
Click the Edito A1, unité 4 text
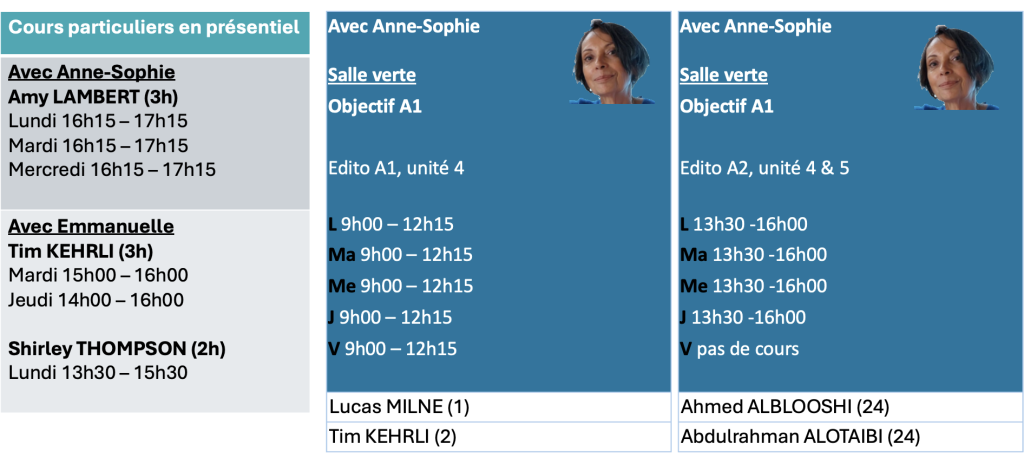click(396, 168)
